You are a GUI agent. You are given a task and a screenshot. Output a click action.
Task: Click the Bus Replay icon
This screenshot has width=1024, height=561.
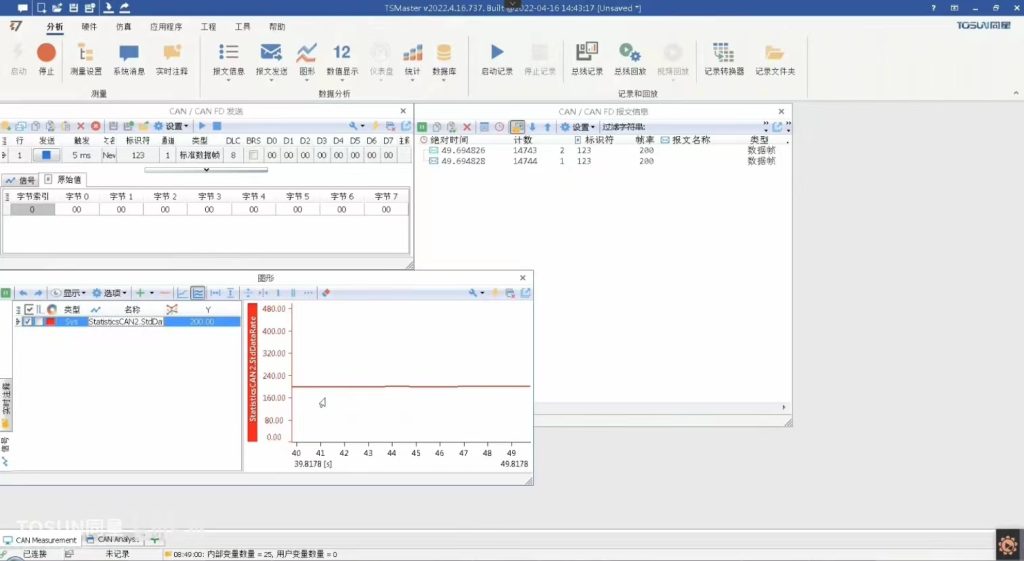pyautogui.click(x=629, y=54)
